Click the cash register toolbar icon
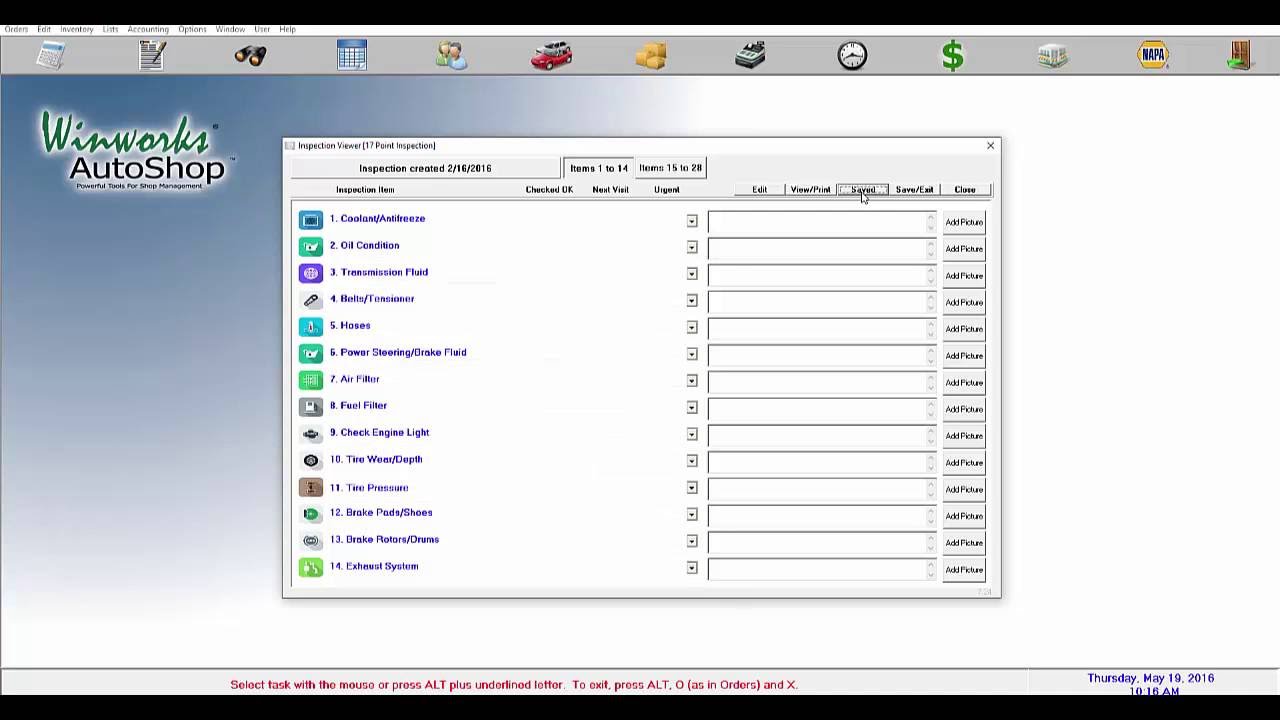 click(x=750, y=55)
